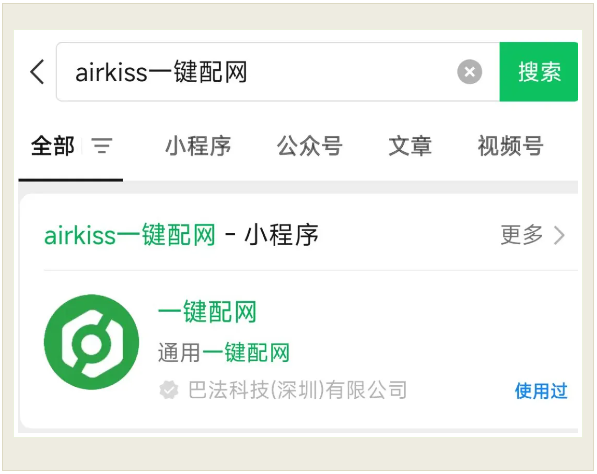The height and width of the screenshot is (474, 597).
Task: Switch to the 文章 tab
Action: 410,146
